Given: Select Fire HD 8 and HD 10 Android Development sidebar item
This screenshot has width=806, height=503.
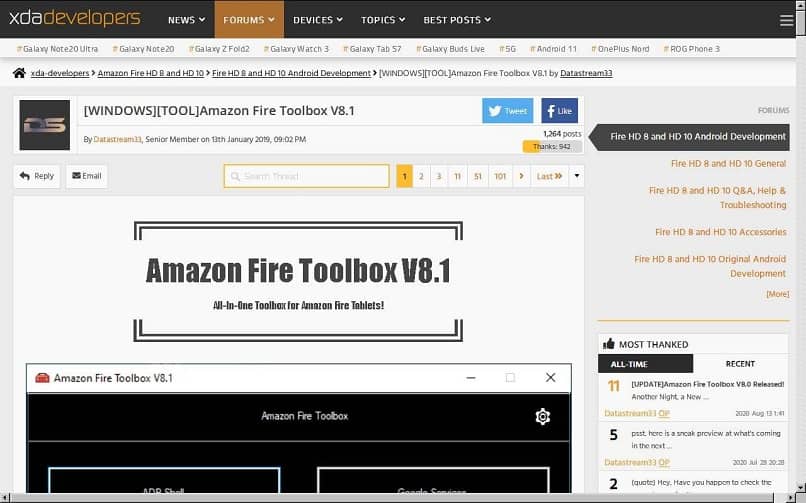Looking at the screenshot, I should (690, 137).
